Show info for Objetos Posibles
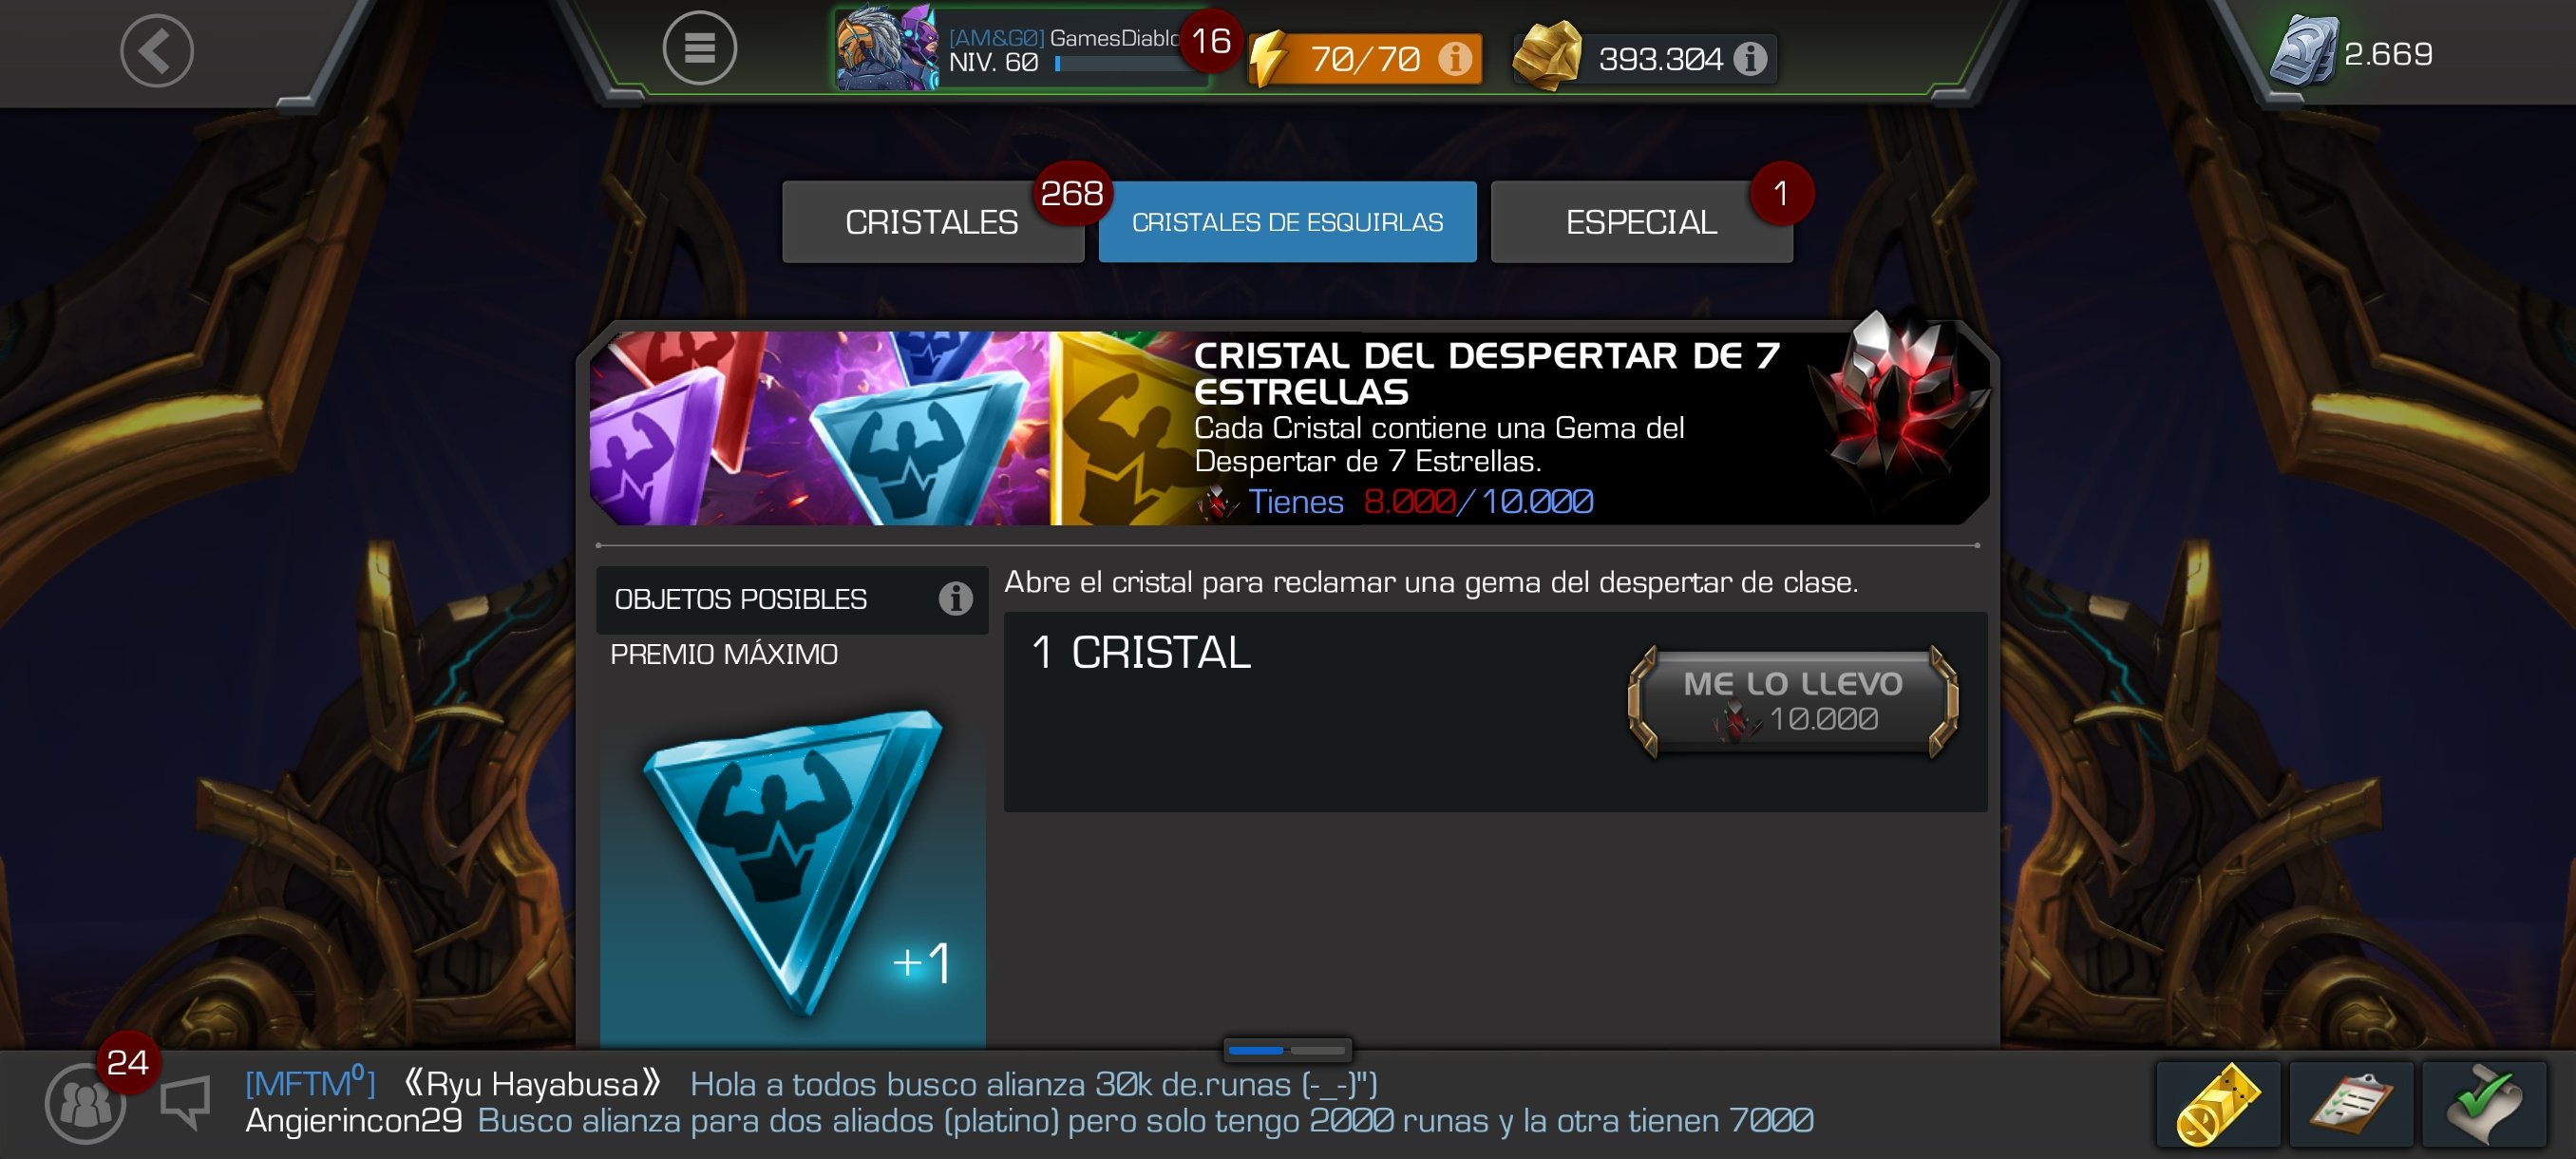 (955, 598)
